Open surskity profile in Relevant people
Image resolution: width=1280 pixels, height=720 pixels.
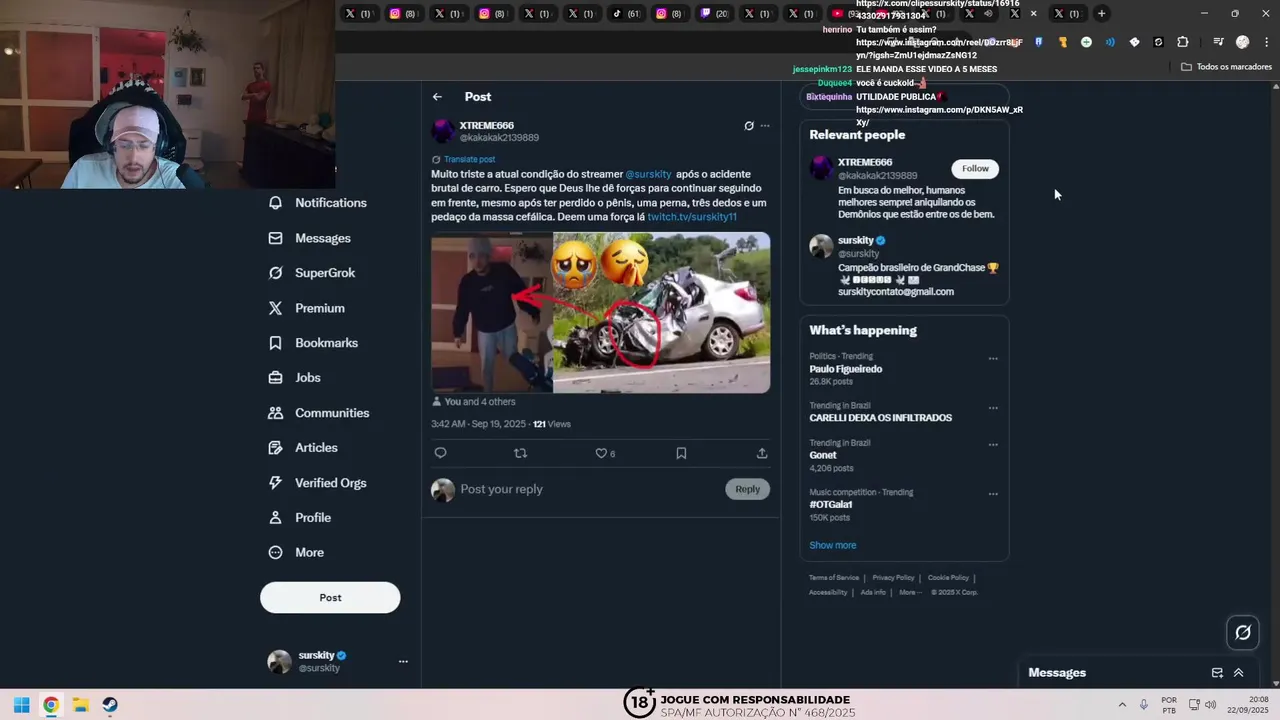pos(854,240)
